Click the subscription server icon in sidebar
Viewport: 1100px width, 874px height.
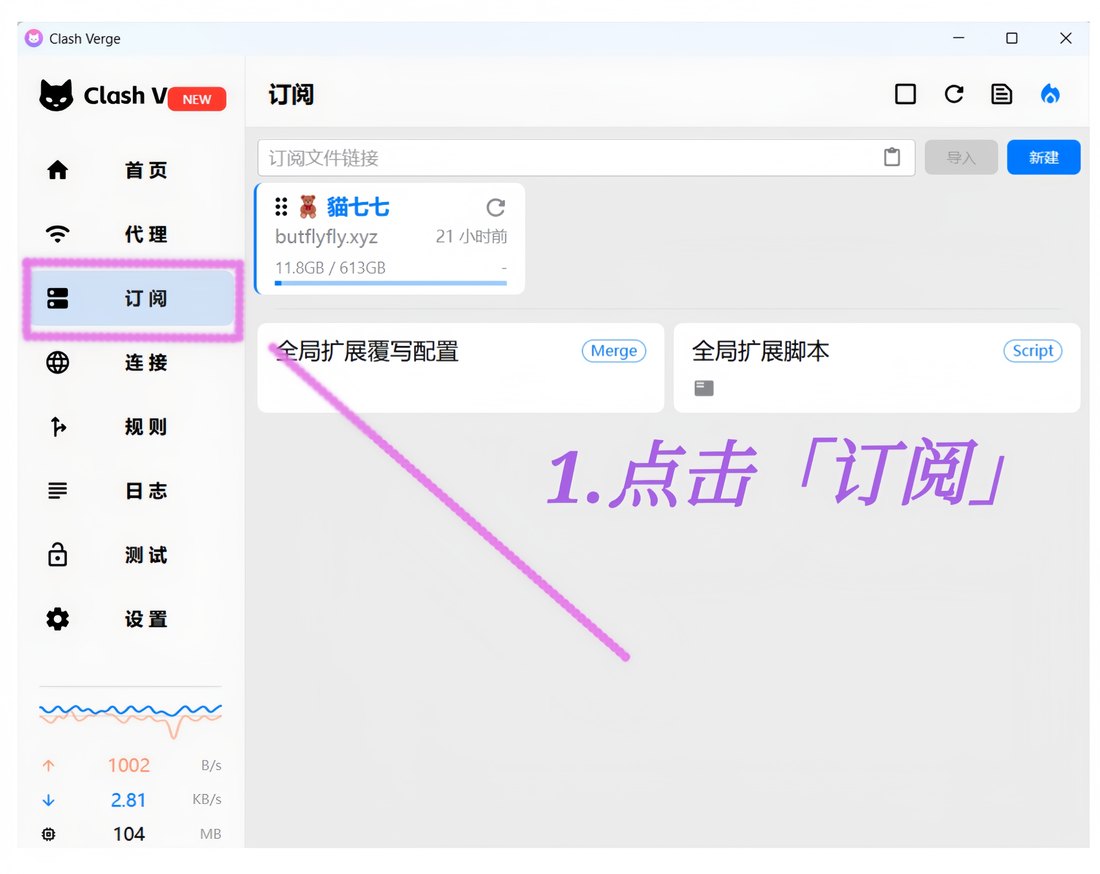pos(58,298)
